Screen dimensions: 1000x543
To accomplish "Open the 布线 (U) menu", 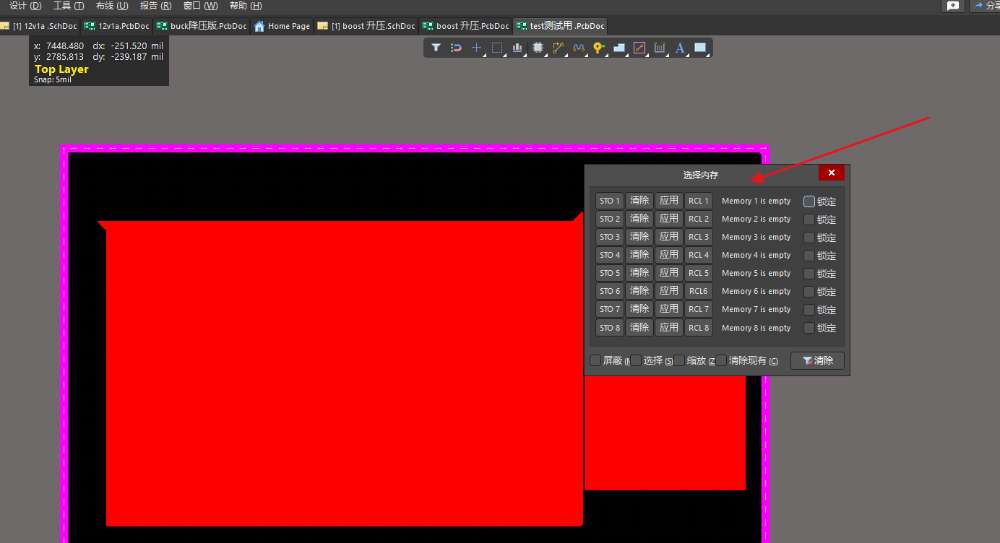I will 112,6.
